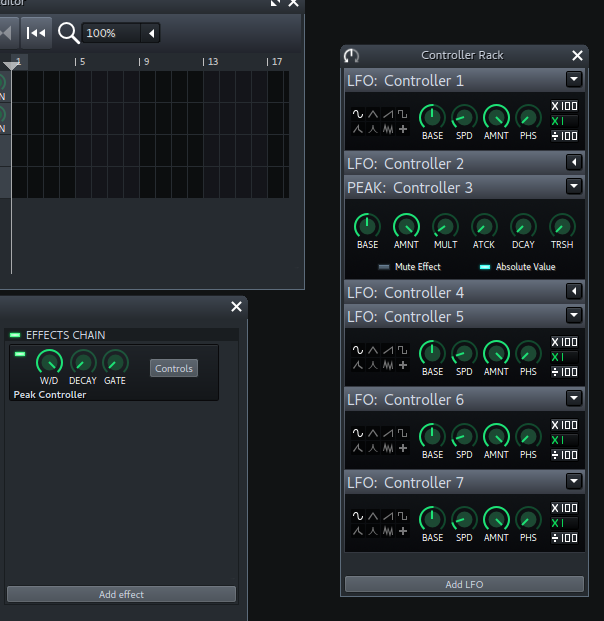Select sine wave shape in LFO Controller 7

coord(358,516)
